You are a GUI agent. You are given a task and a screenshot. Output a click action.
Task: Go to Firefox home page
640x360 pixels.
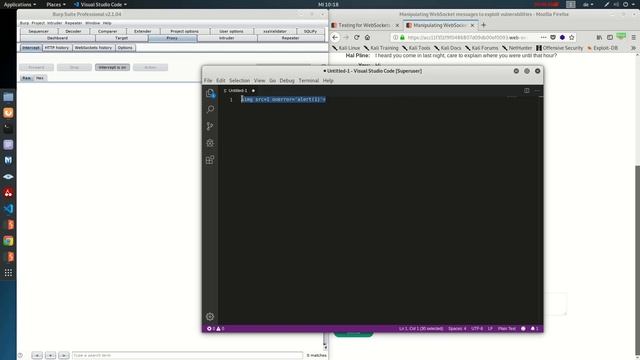coord(367,37)
